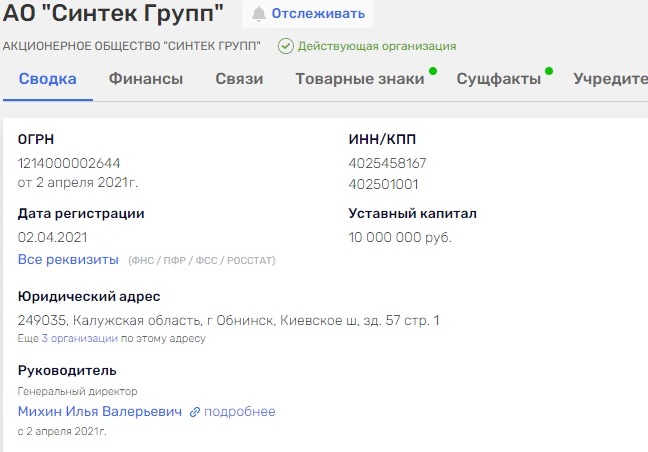
Task: Select OGRN number 1214000002644
Action: tap(69, 163)
